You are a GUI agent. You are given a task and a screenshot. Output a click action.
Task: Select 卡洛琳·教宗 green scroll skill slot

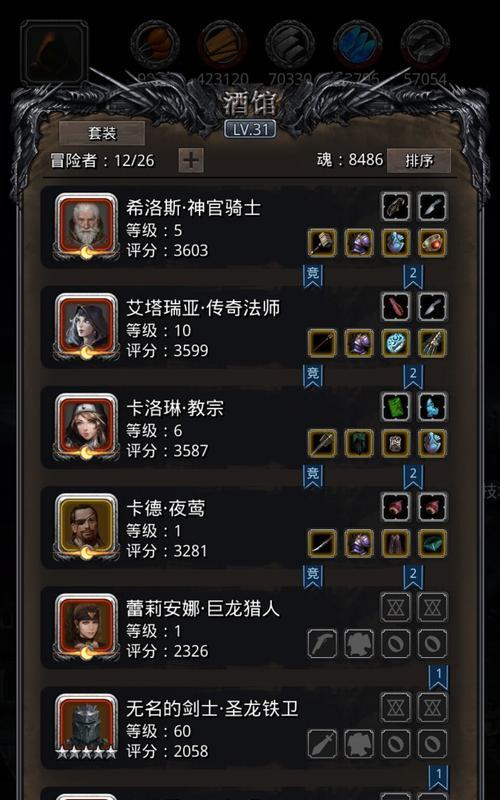[396, 407]
